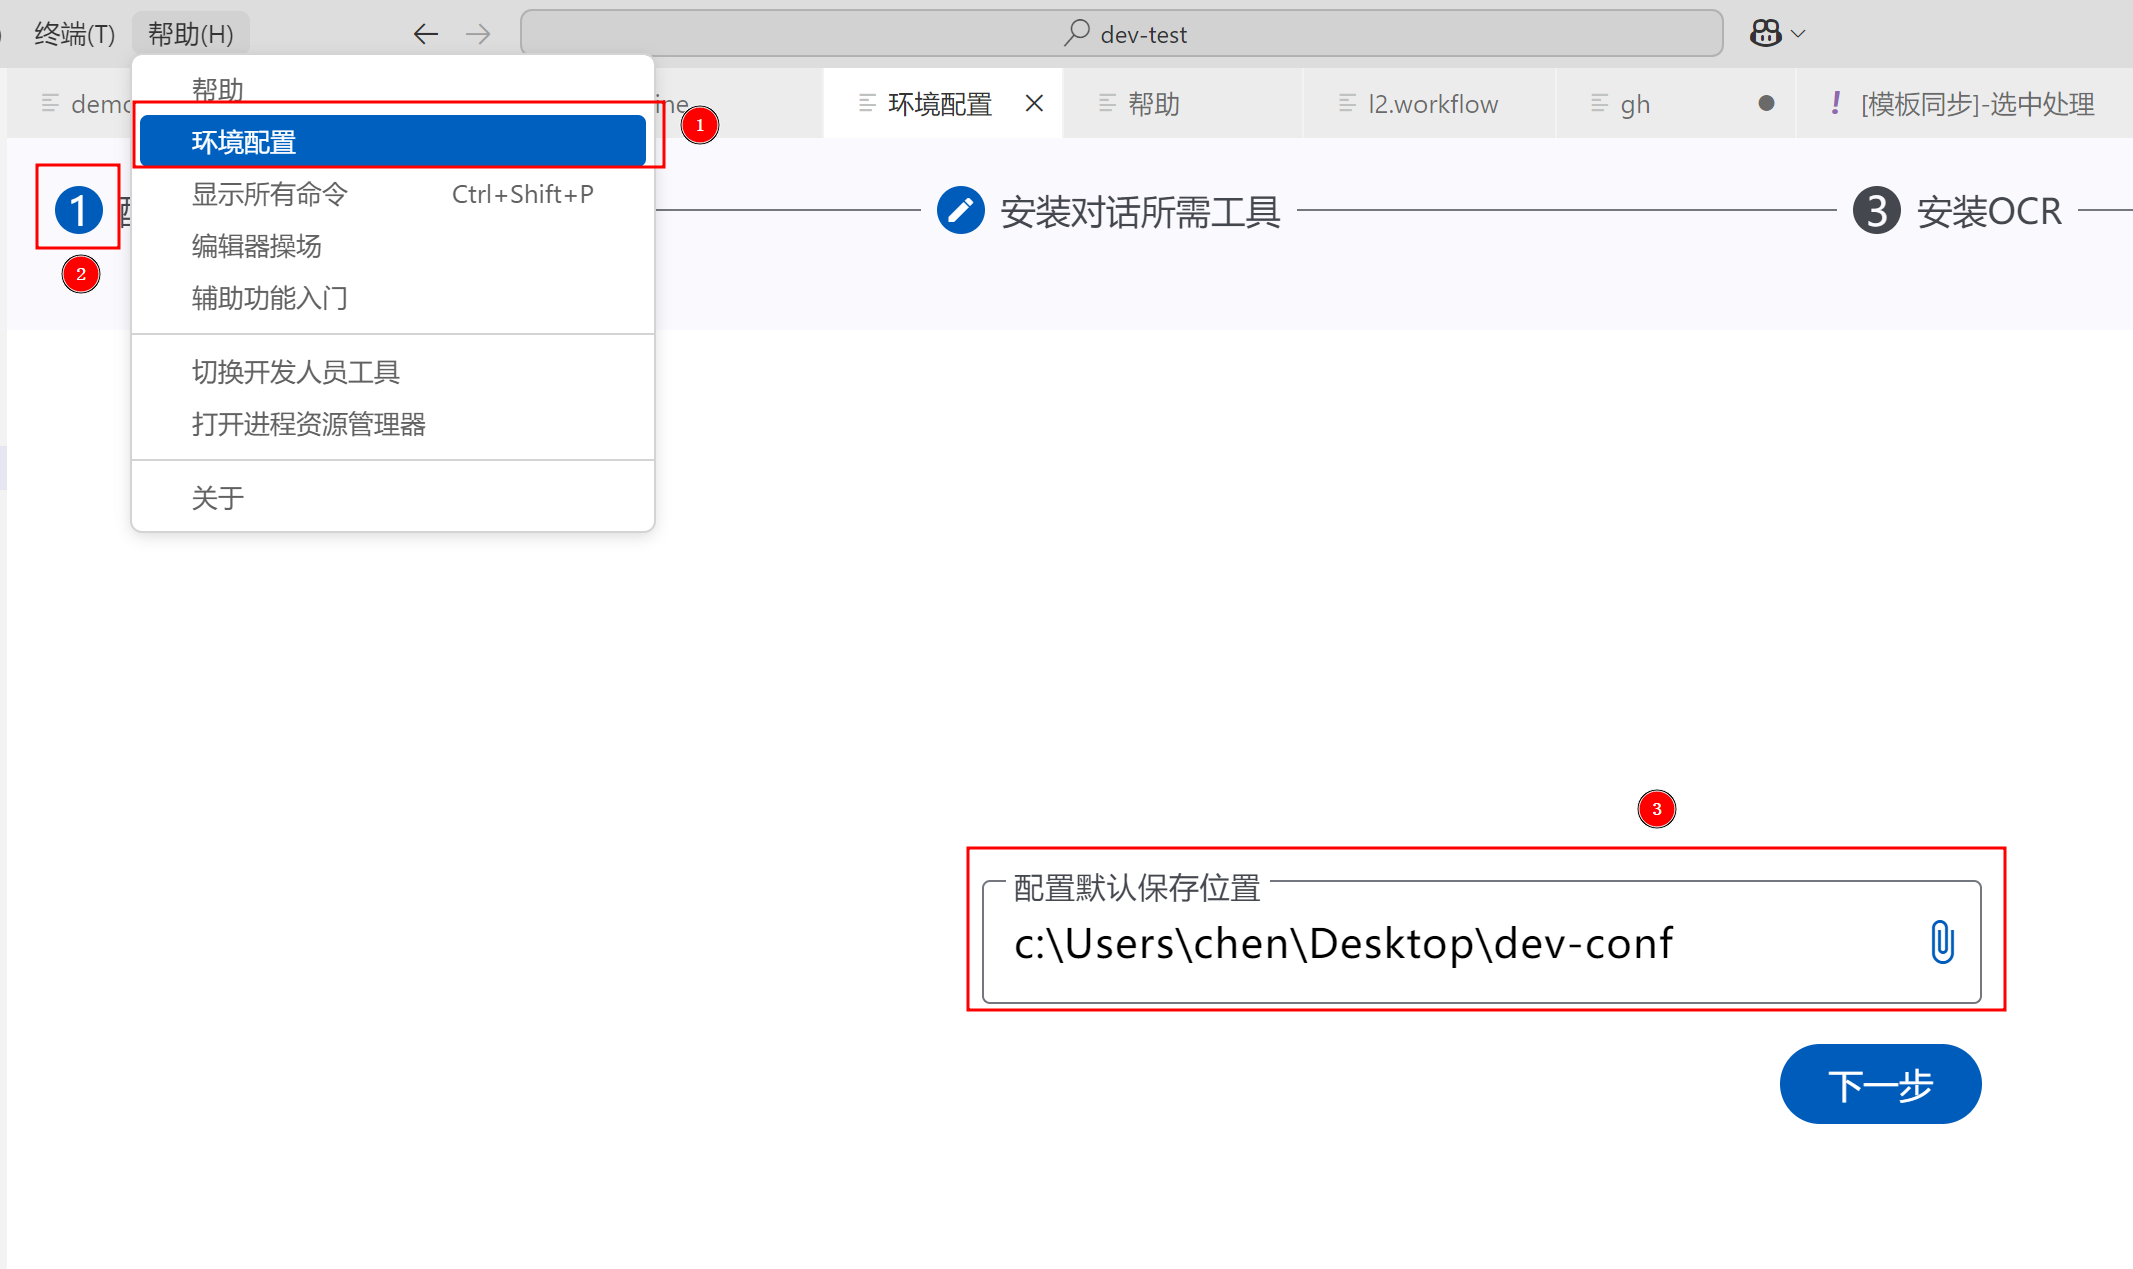Click the dev-test search box
The width and height of the screenshot is (2133, 1269).
[1122, 34]
